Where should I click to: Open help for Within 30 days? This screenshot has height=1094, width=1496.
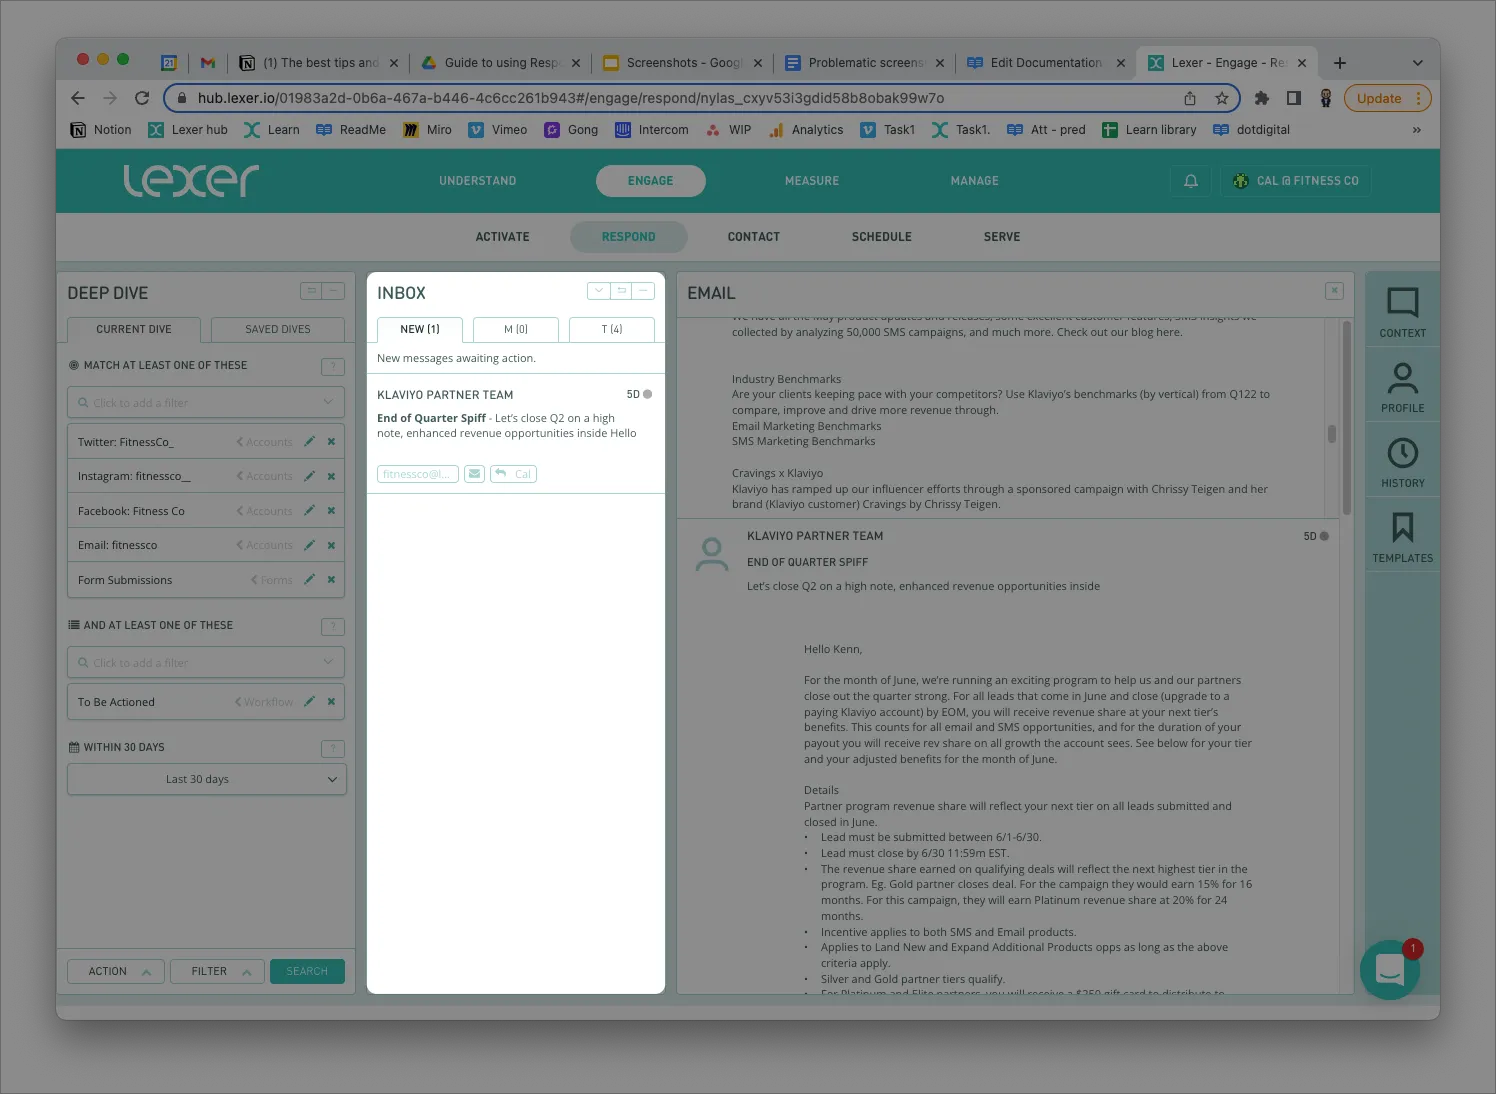[333, 749]
